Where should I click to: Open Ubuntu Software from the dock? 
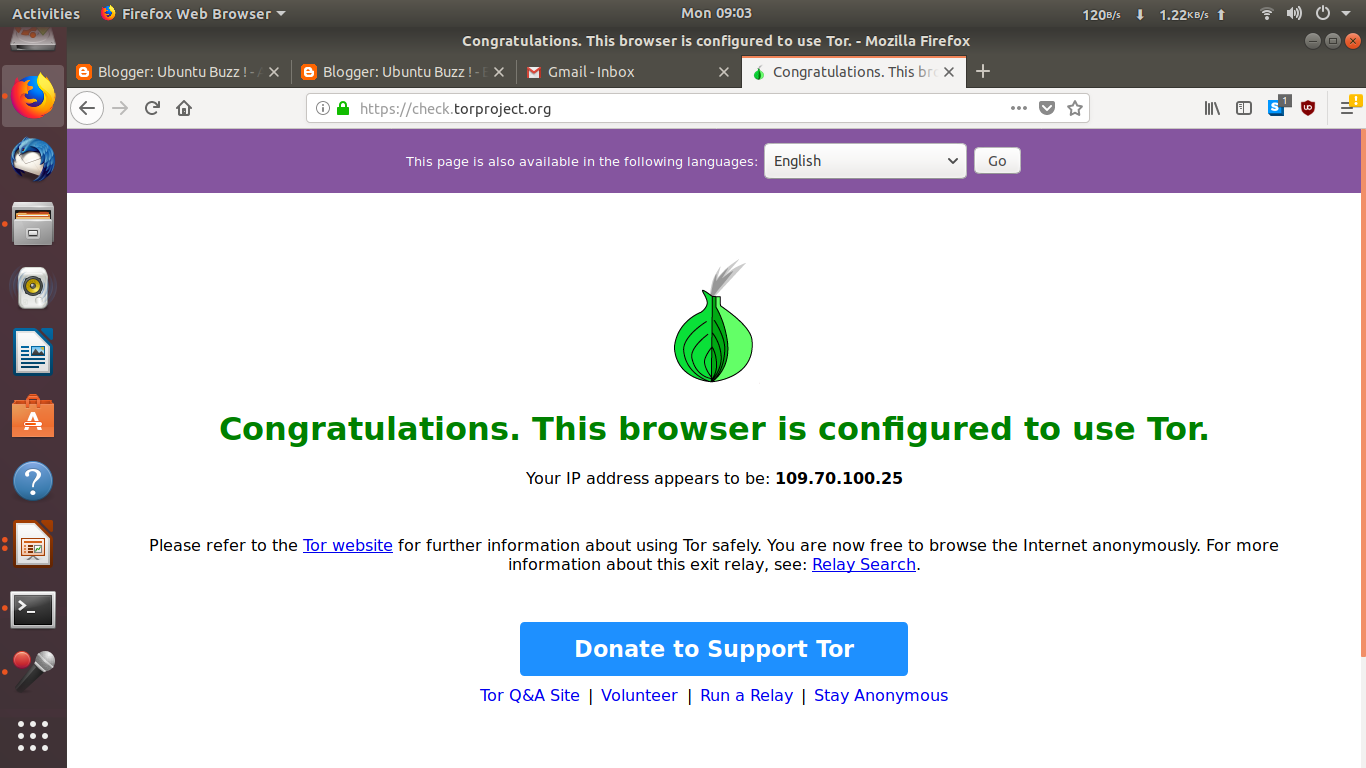click(x=33, y=417)
